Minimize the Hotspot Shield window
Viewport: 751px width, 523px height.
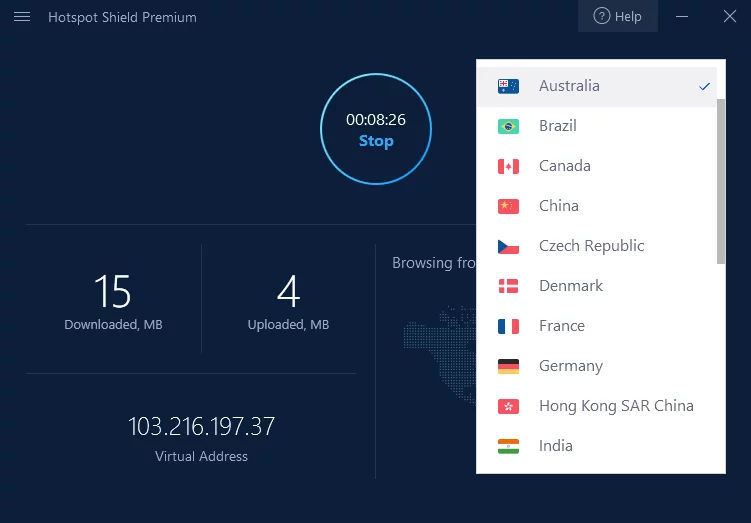click(x=682, y=16)
